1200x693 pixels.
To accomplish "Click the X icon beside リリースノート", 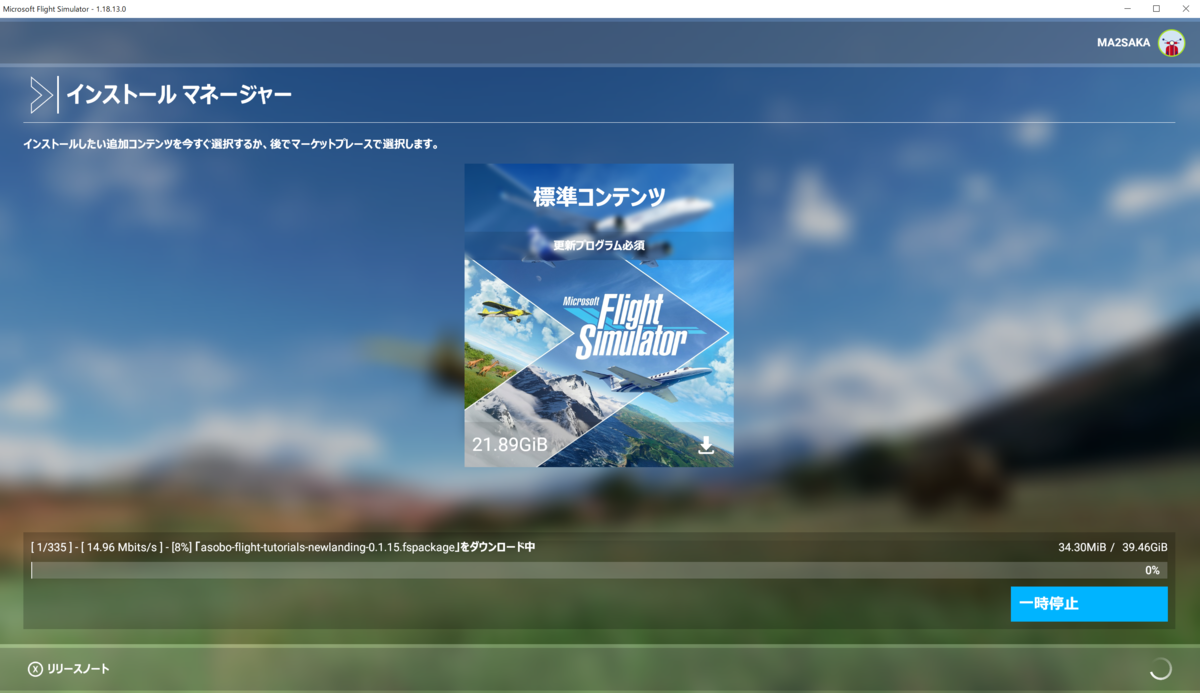I will click(x=35, y=669).
